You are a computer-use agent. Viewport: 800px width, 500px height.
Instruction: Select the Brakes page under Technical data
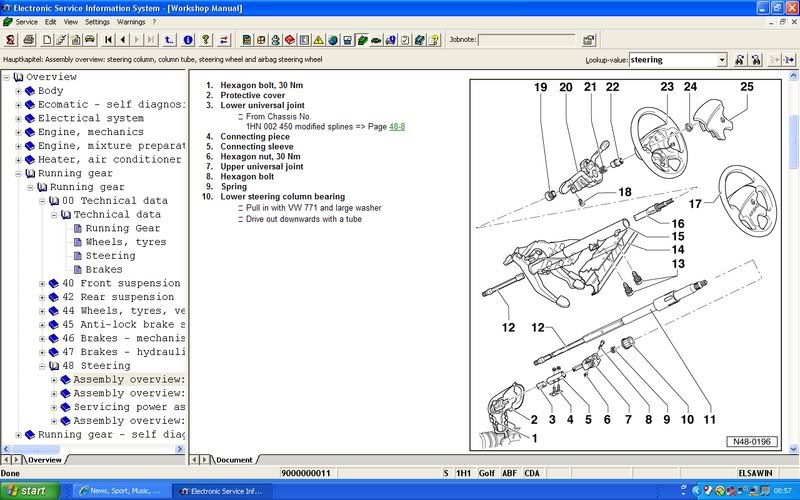click(x=104, y=269)
